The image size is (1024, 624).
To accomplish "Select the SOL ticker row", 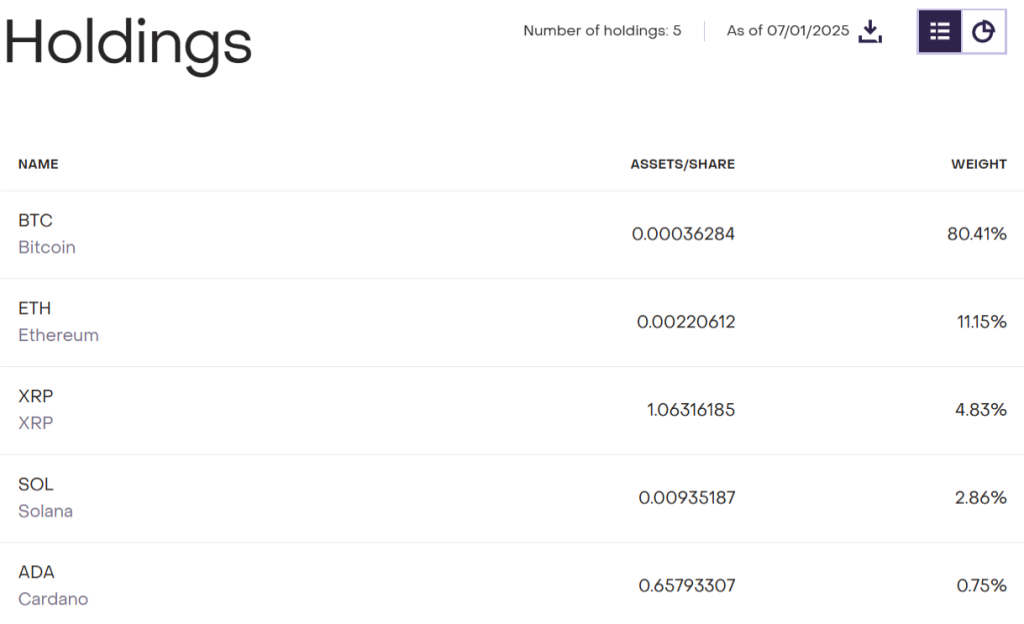I will click(36, 485).
